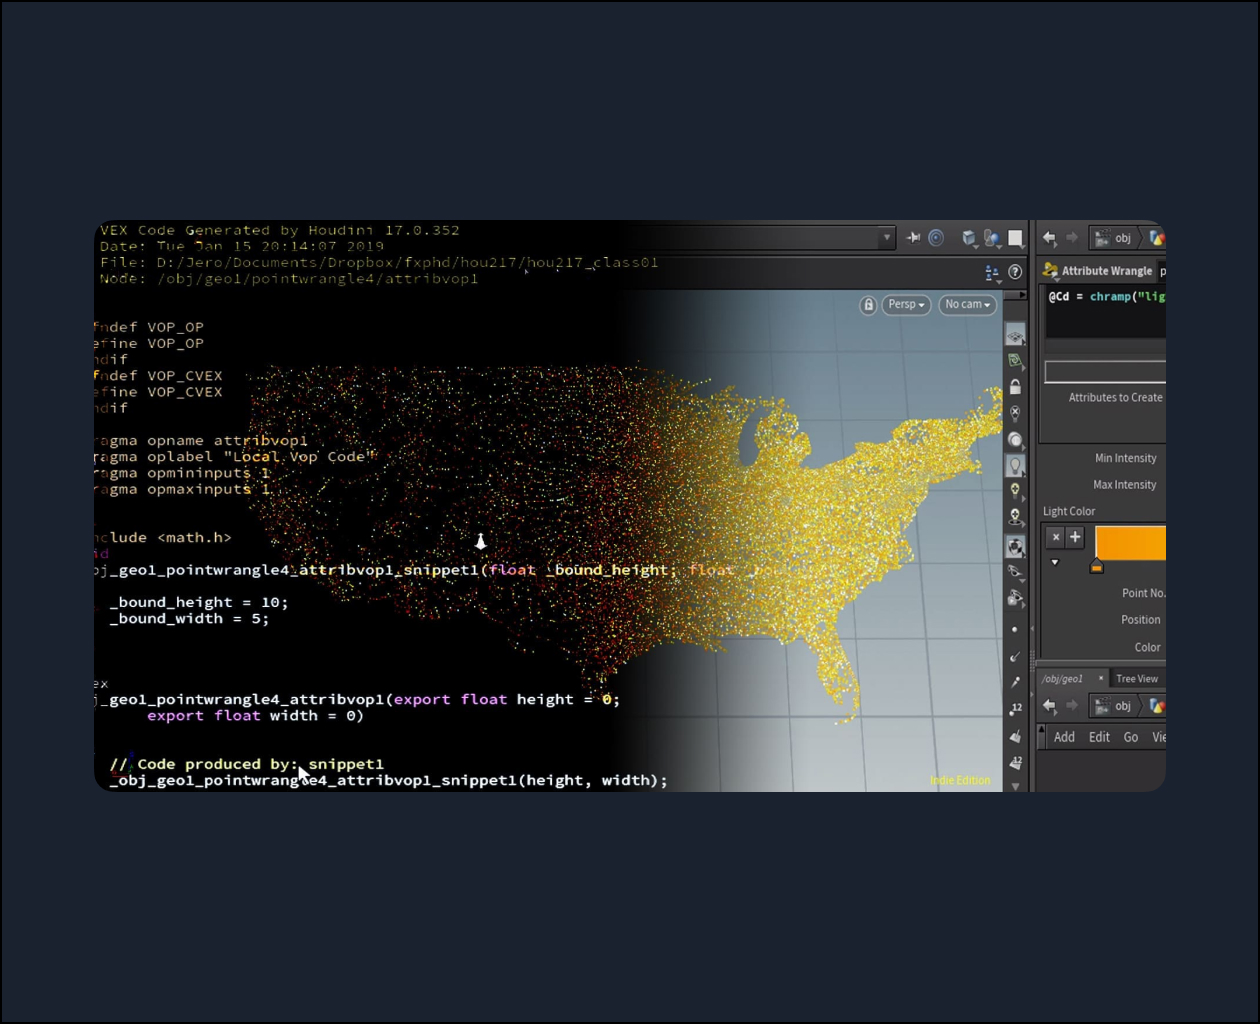Add a ramp point with plus button
The image size is (1260, 1024).
[1075, 537]
